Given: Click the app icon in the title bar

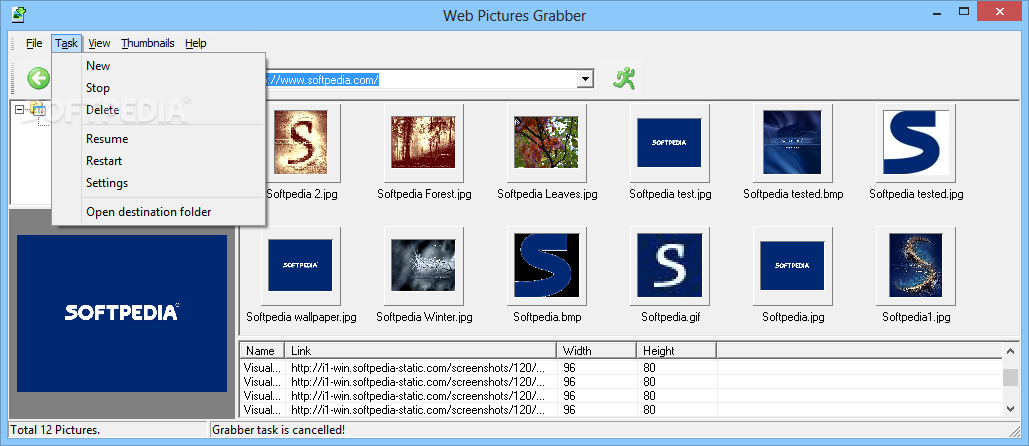Looking at the screenshot, I should click(18, 14).
